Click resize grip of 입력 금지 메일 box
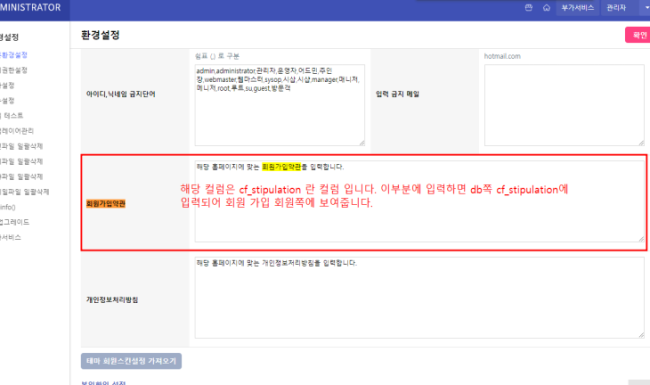650x385 pixels. 641,142
